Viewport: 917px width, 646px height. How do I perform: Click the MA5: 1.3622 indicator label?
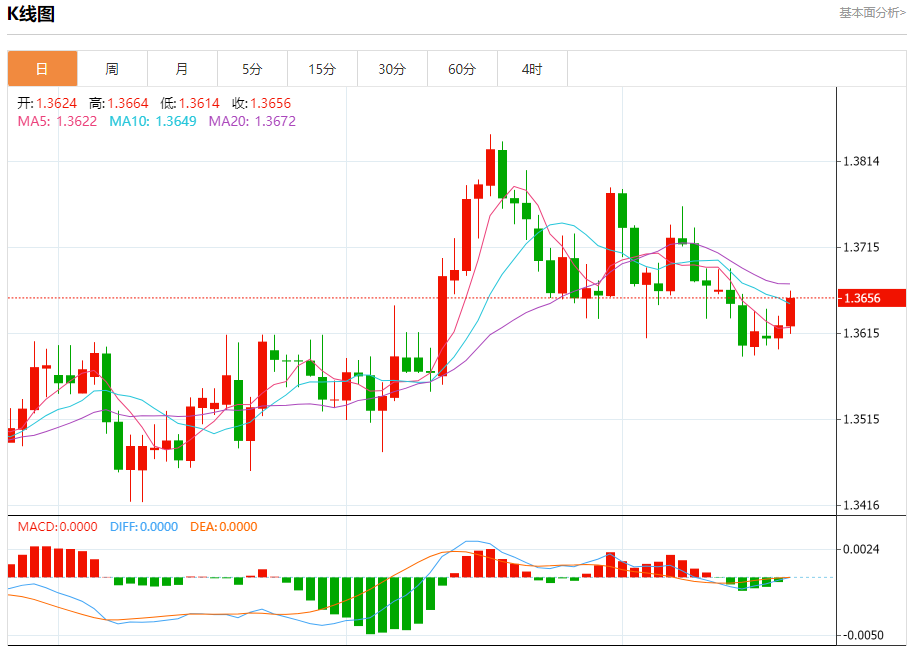(x=57, y=121)
